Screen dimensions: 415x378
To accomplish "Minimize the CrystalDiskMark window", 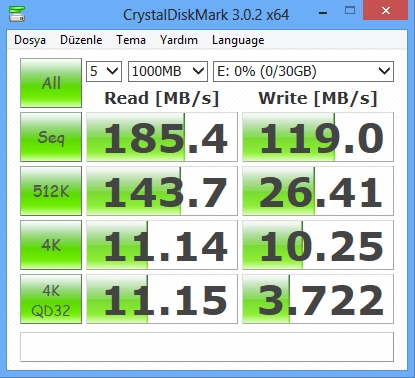I will 323,13.
